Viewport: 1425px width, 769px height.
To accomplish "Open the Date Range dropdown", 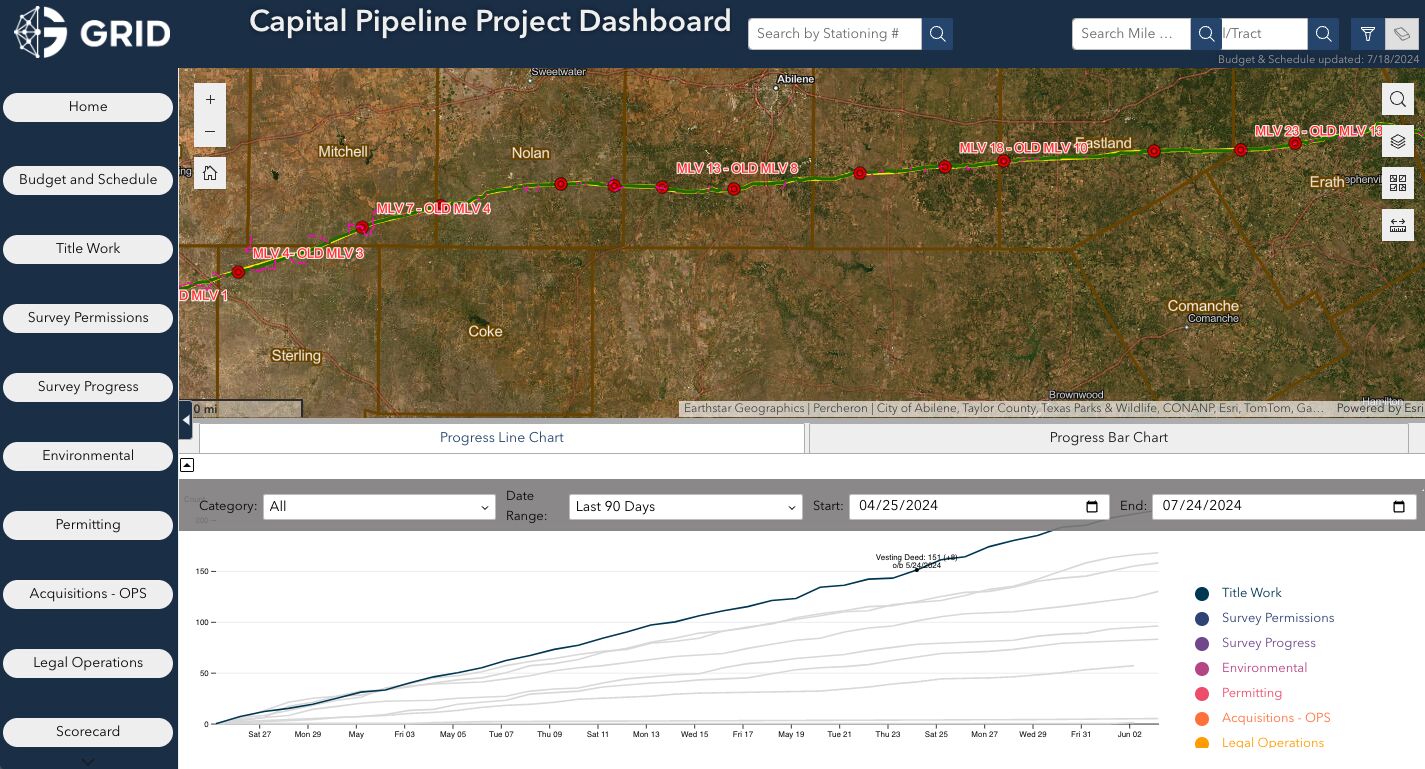I will click(x=685, y=507).
